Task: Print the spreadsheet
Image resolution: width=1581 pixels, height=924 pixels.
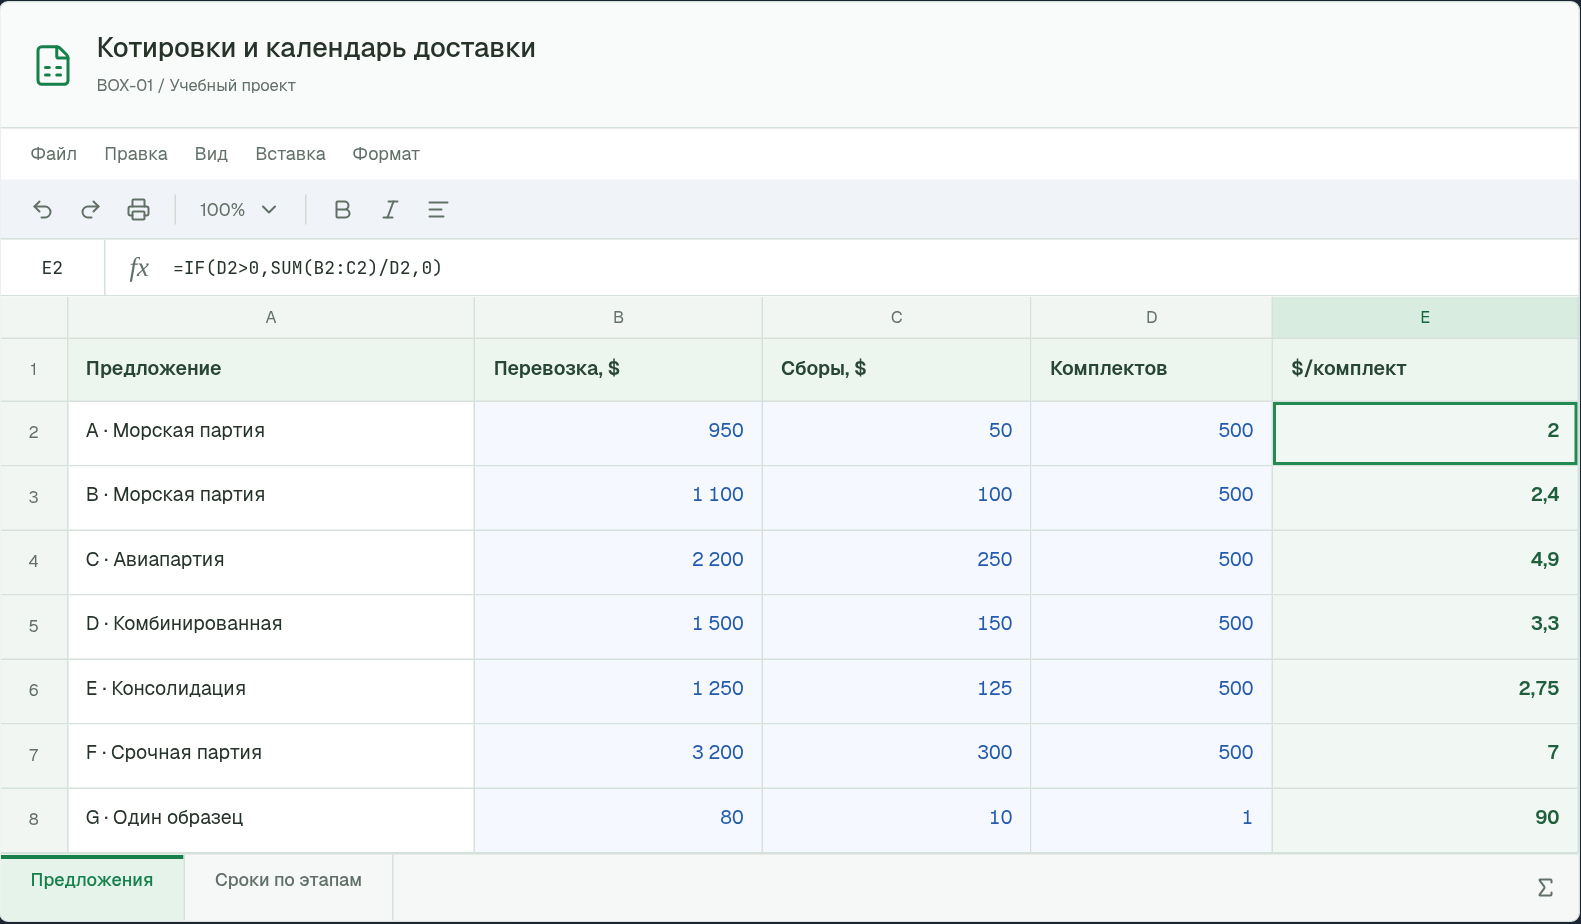Action: point(138,209)
